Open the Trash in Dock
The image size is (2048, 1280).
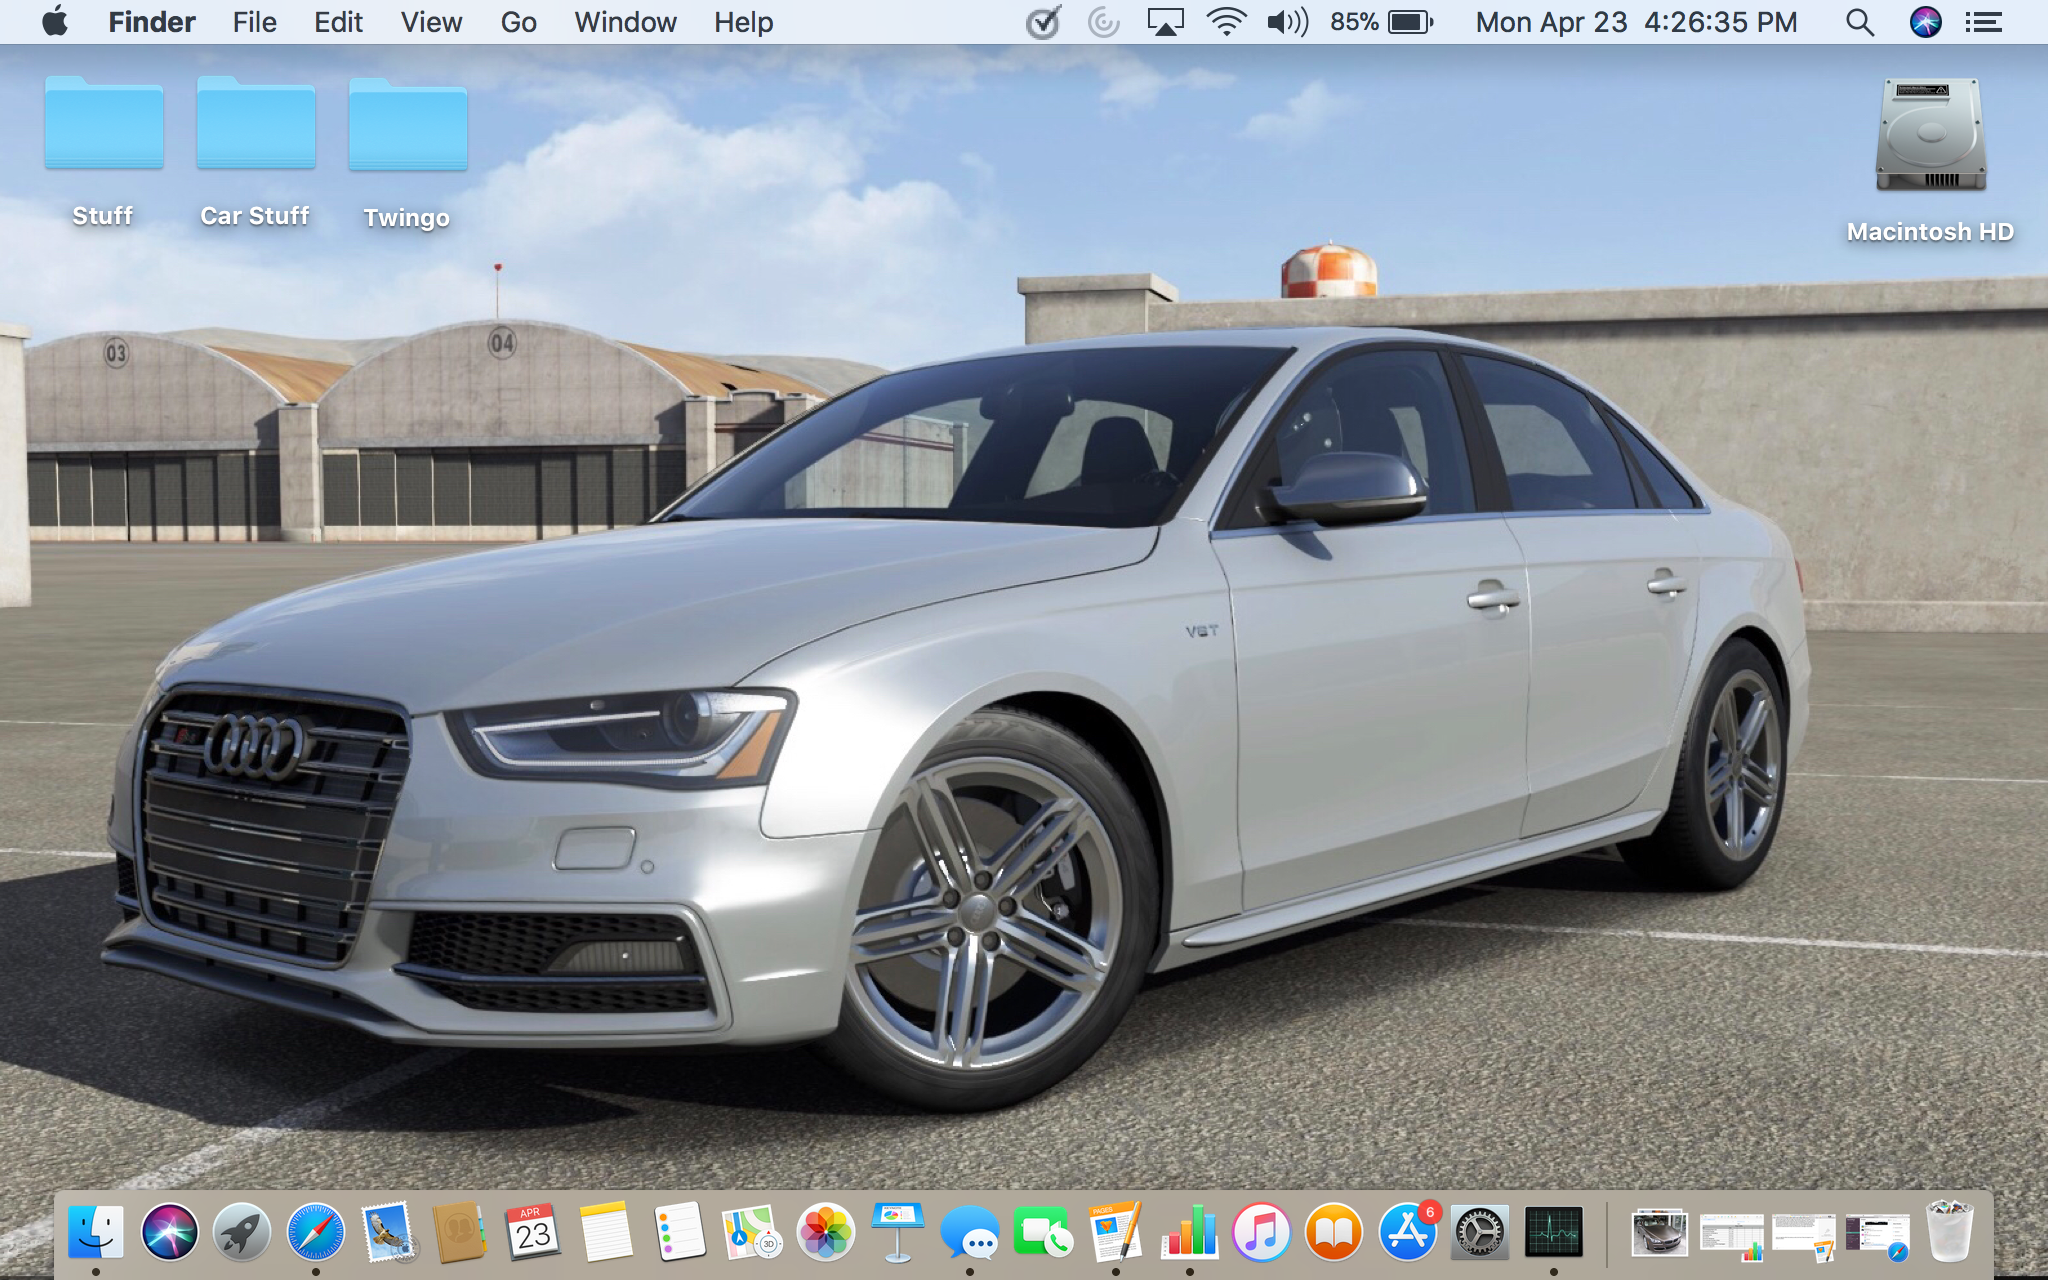(1949, 1231)
